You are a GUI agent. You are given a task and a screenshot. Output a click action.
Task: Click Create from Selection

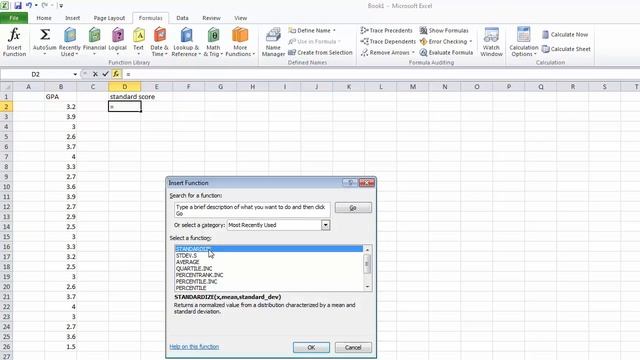point(320,53)
